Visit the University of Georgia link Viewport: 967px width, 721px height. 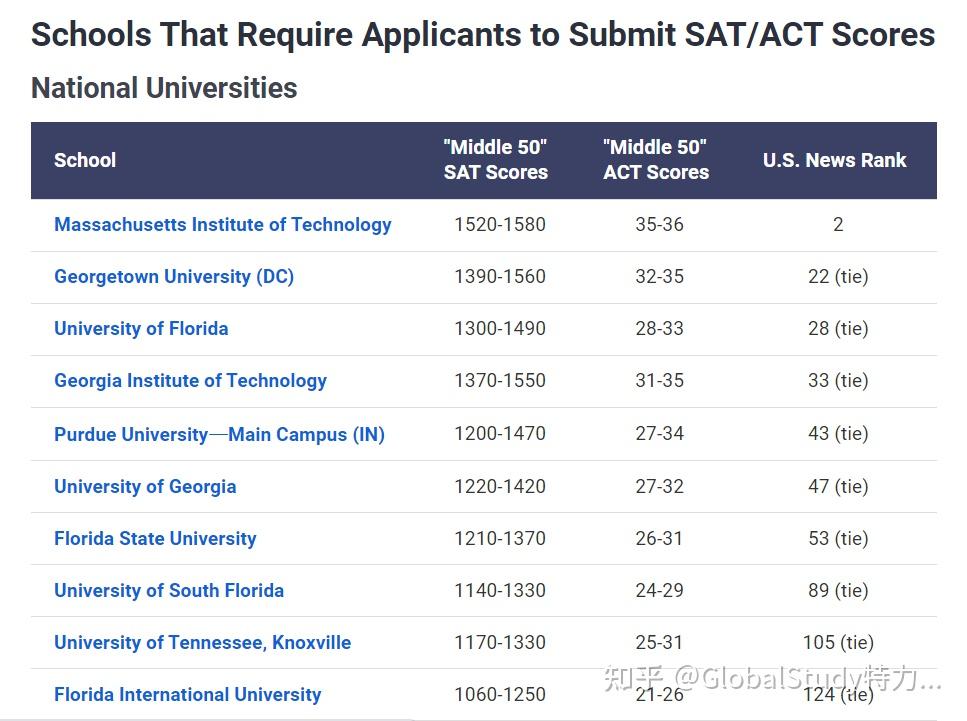pyautogui.click(x=145, y=486)
